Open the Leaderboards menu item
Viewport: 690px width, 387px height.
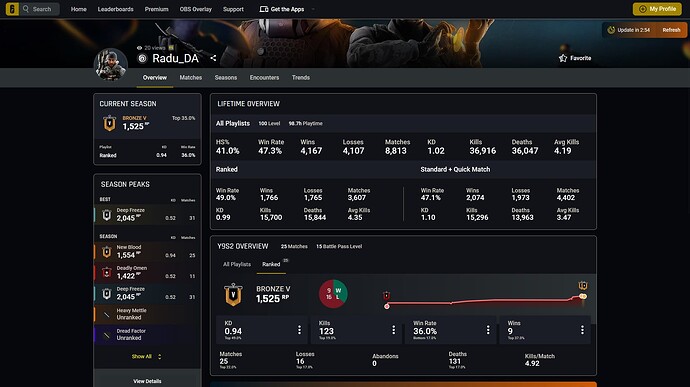[115, 9]
